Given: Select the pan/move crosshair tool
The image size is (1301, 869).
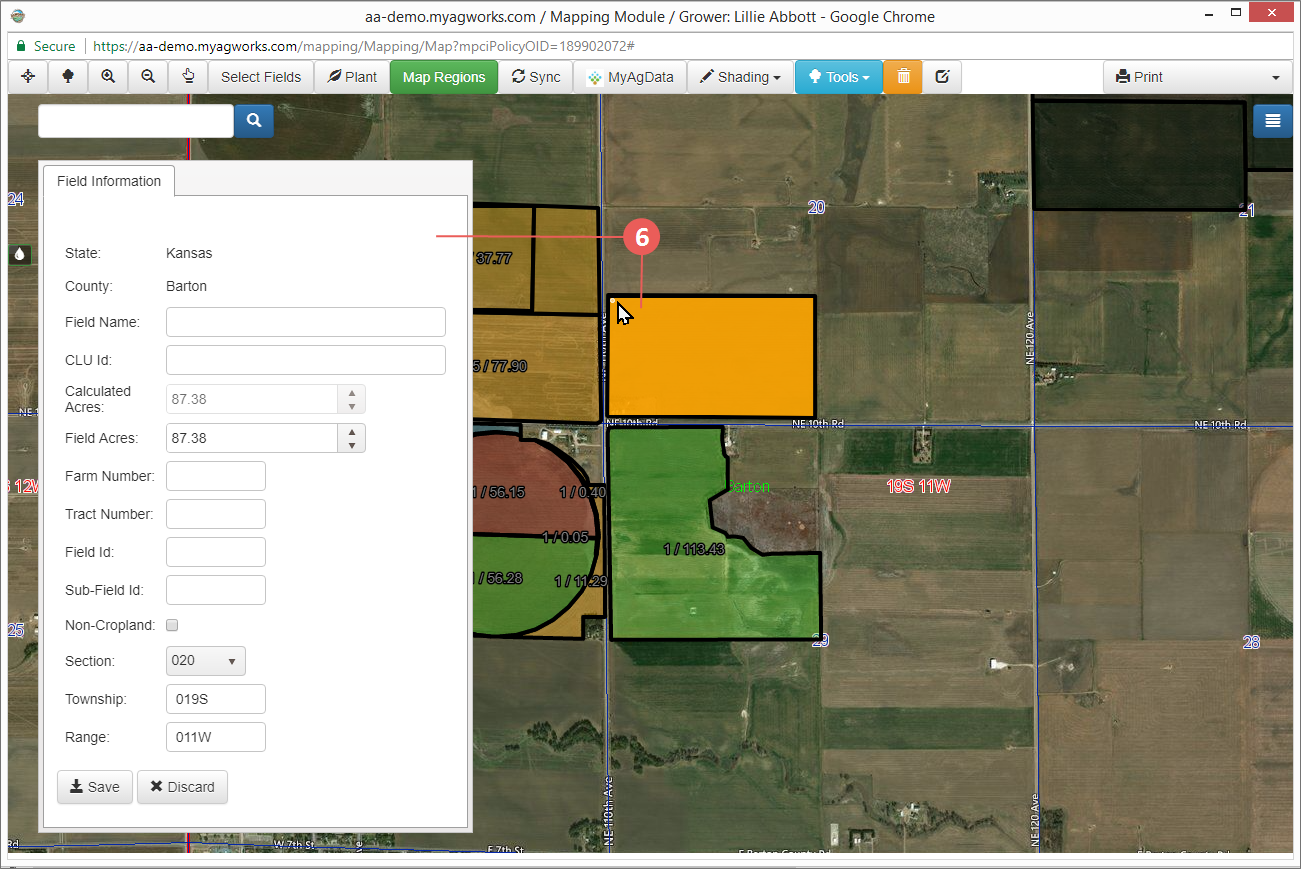Looking at the screenshot, I should (x=28, y=77).
